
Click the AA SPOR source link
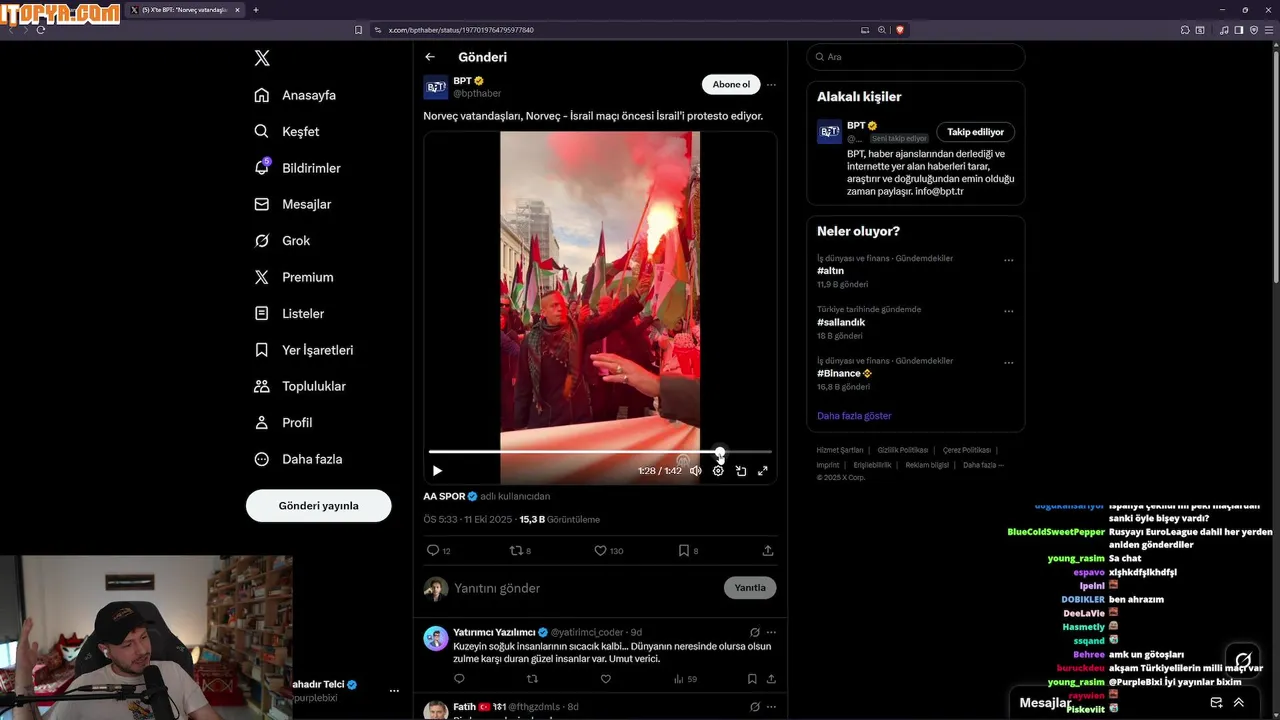click(444, 496)
